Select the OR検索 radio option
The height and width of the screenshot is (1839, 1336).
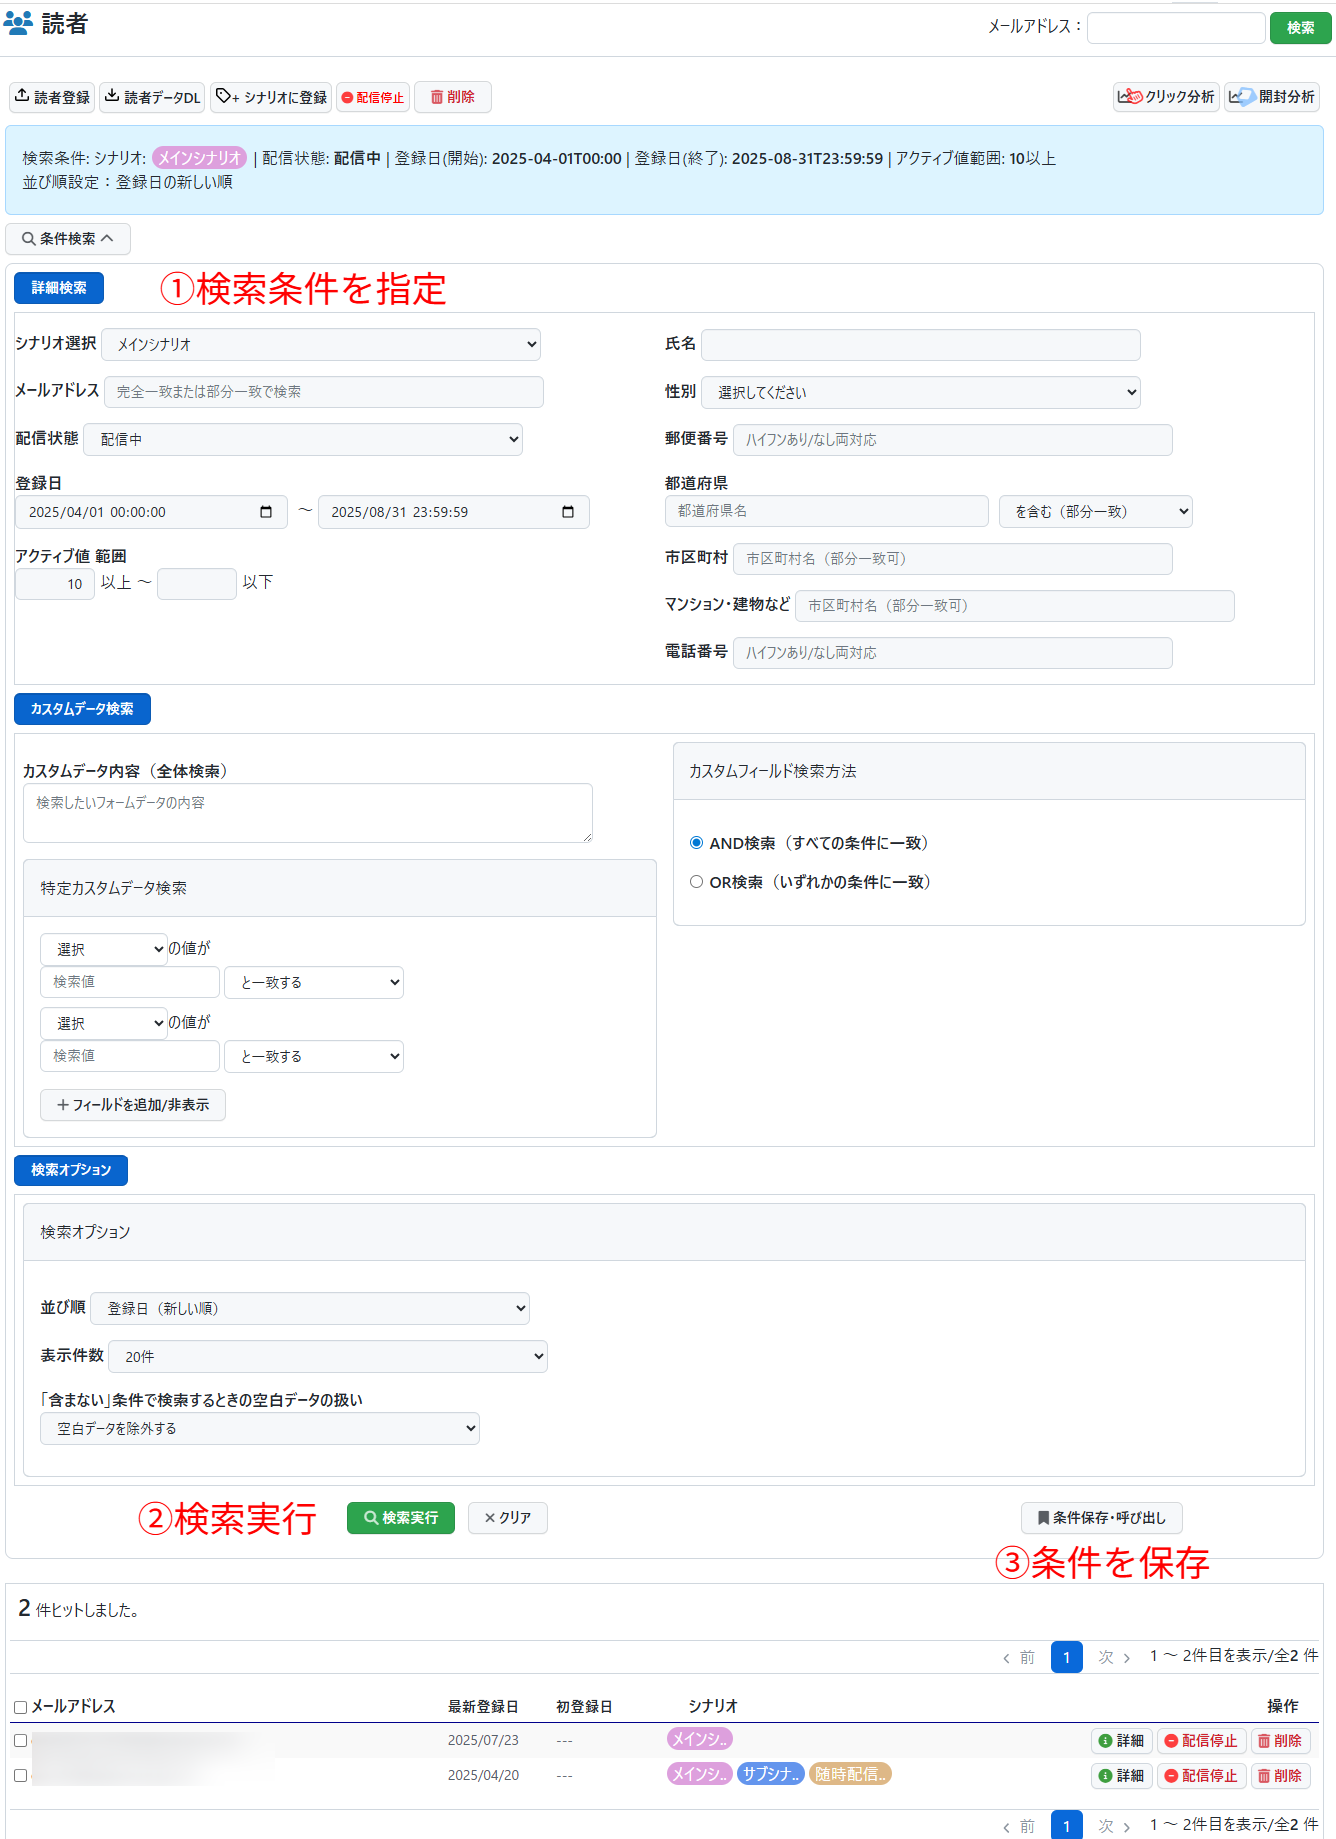(696, 882)
